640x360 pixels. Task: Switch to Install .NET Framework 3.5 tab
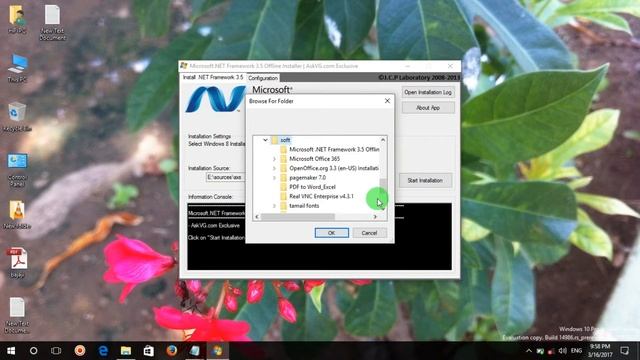(213, 77)
